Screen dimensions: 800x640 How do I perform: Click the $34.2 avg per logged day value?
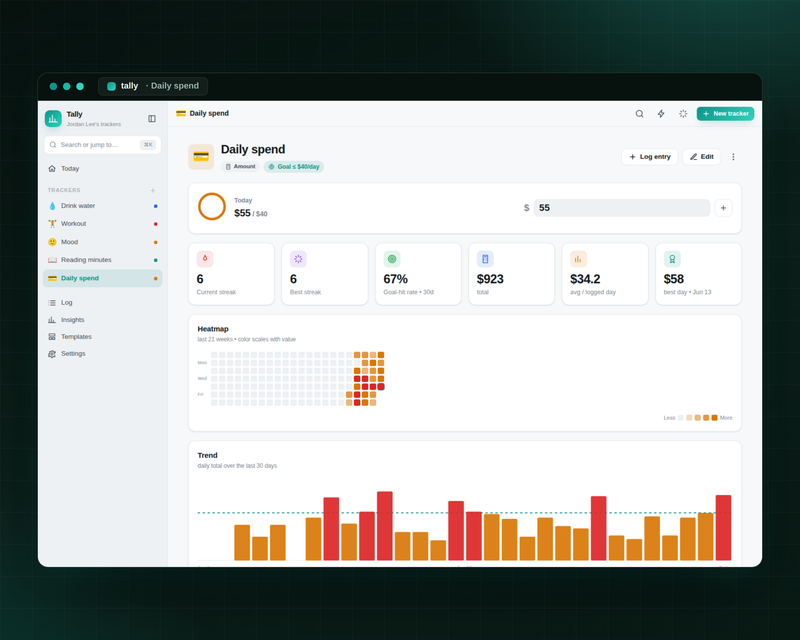[585, 279]
